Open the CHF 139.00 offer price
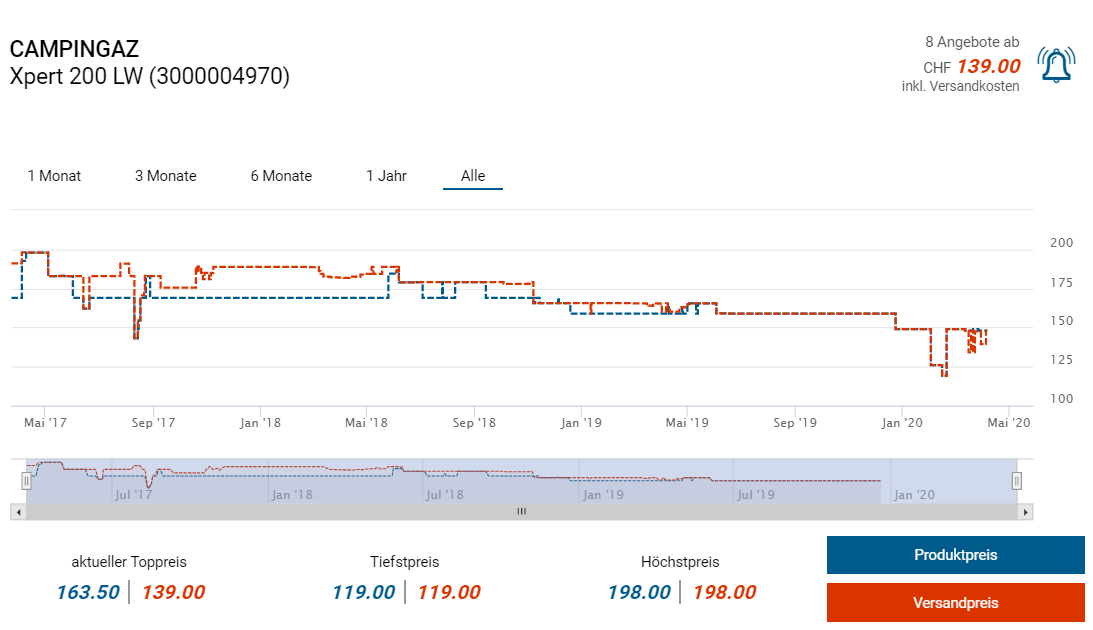This screenshot has width=1093, height=630. (988, 67)
